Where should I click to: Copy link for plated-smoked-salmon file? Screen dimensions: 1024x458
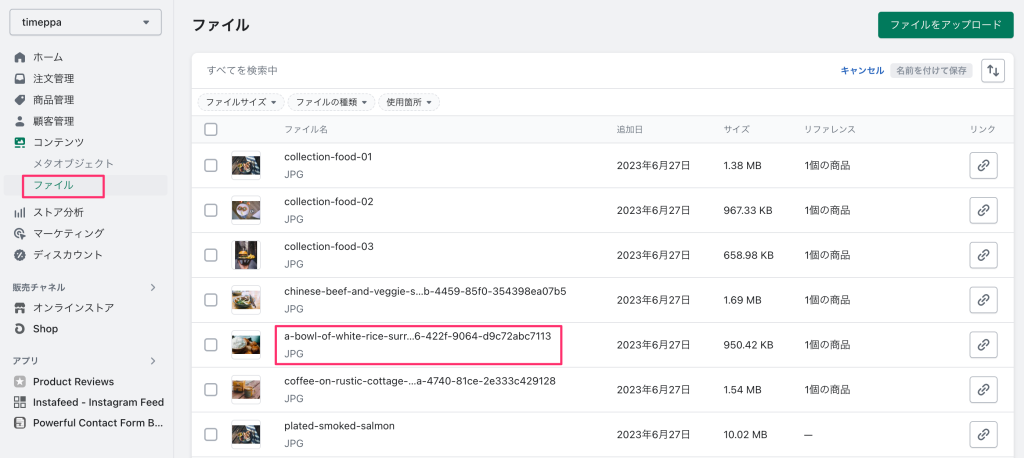(x=983, y=434)
